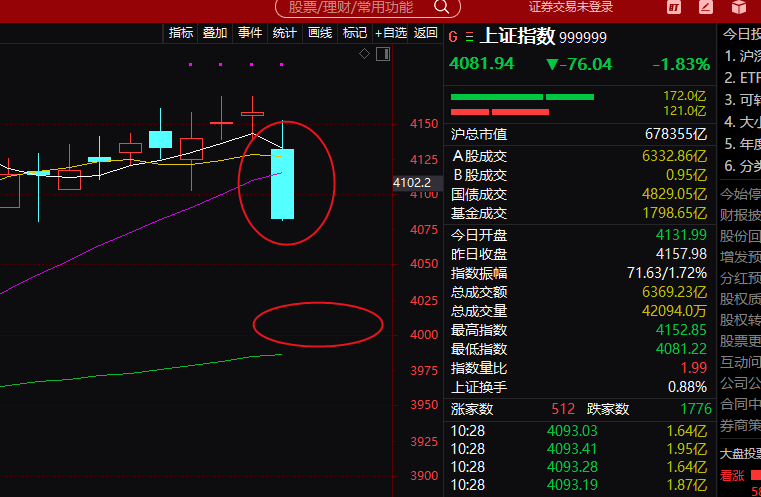Open the 标记 toolbar menu
761x497 pixels.
click(x=355, y=33)
